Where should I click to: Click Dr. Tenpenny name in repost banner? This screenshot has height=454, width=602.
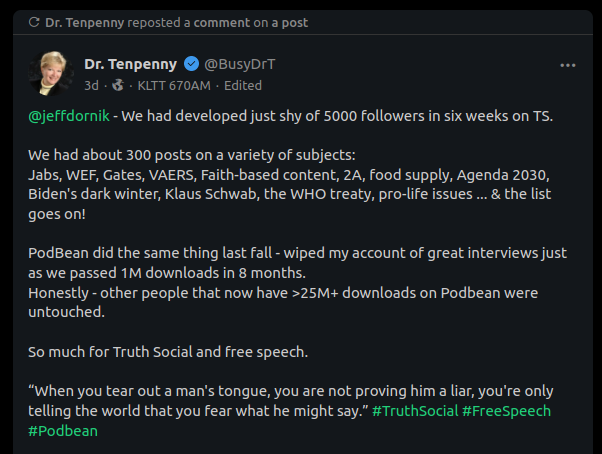84,23
